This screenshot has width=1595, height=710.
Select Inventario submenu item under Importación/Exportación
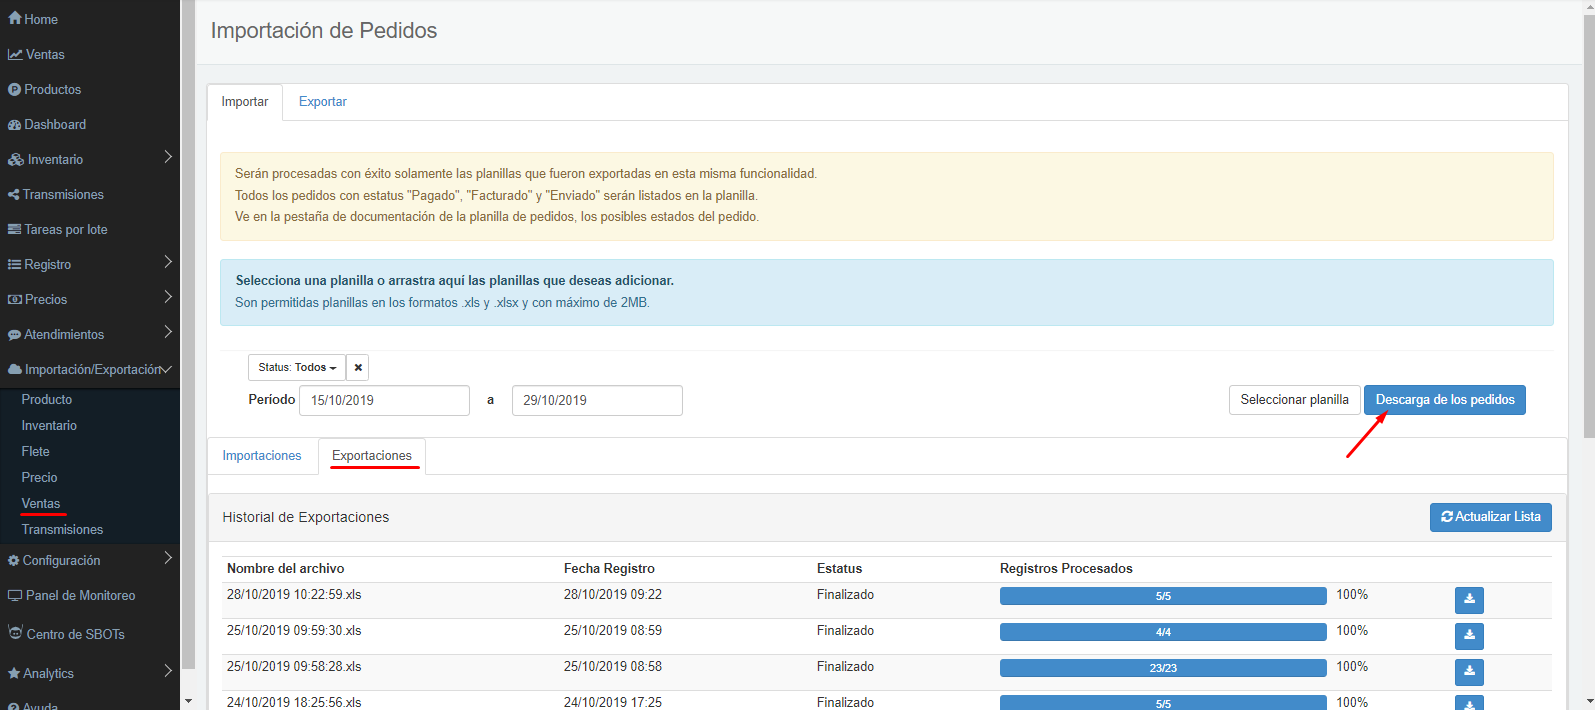pos(49,426)
